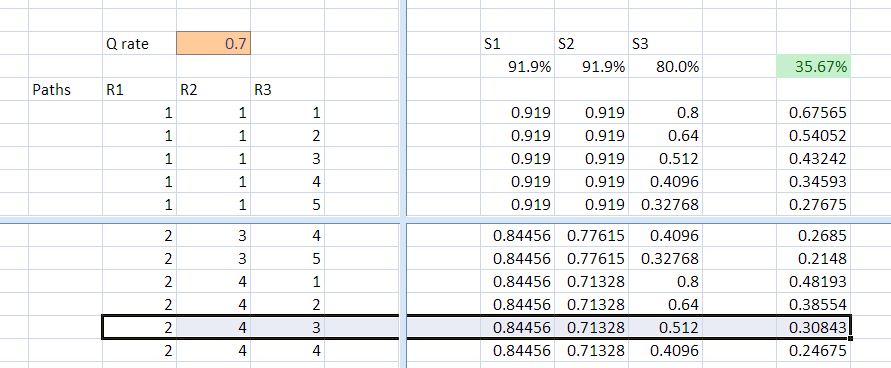The height and width of the screenshot is (368, 891).
Task: Click S1 value 0.84456 in the 0.38554 row
Action: tap(518, 305)
